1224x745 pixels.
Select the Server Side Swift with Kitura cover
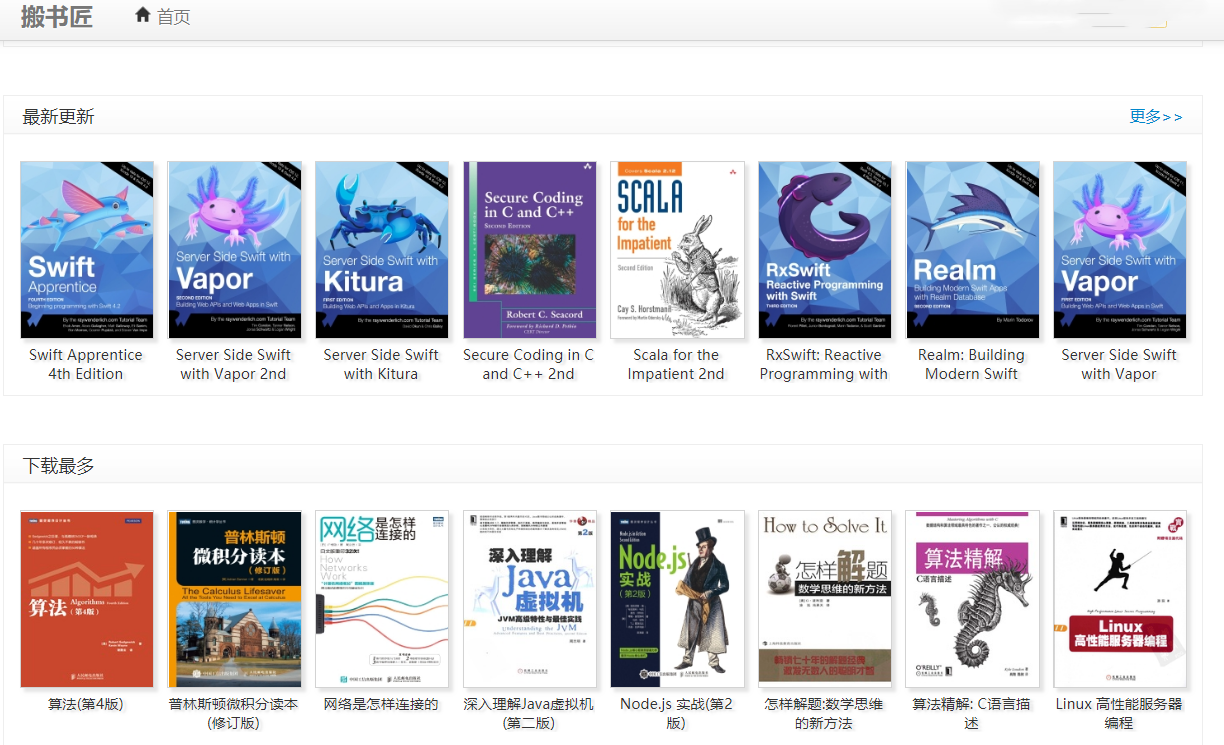click(382, 250)
